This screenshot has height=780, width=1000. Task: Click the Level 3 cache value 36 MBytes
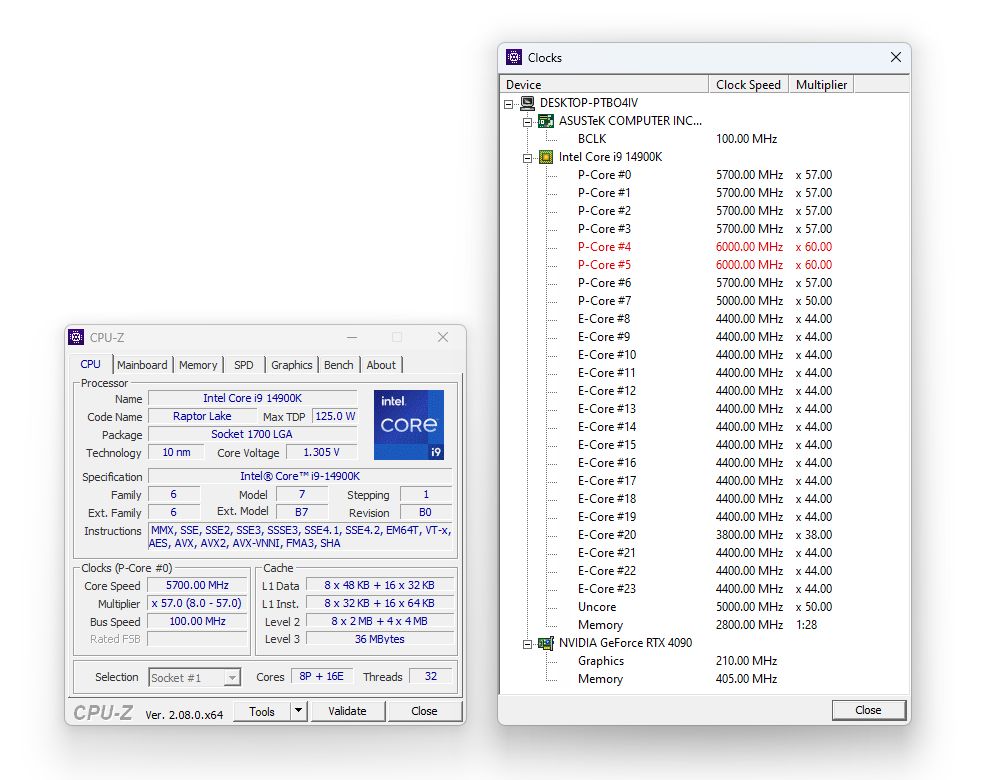[x=379, y=639]
